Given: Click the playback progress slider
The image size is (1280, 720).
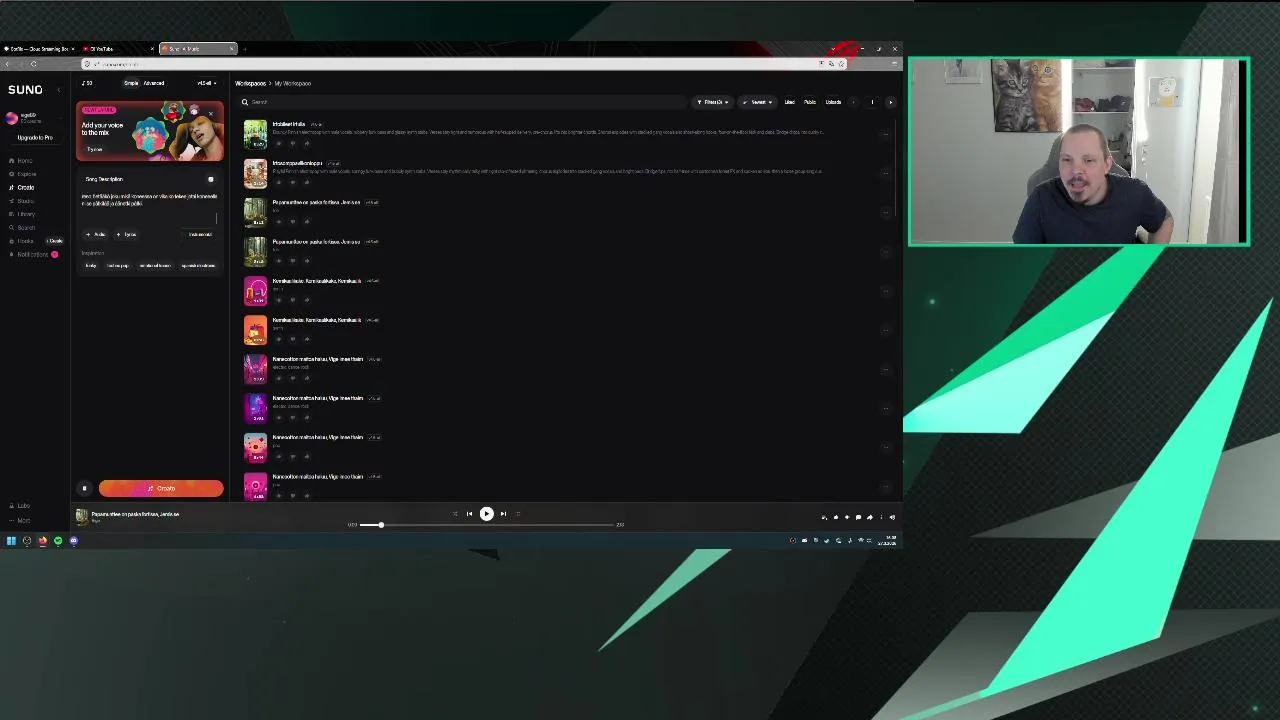Looking at the screenshot, I should (486, 524).
